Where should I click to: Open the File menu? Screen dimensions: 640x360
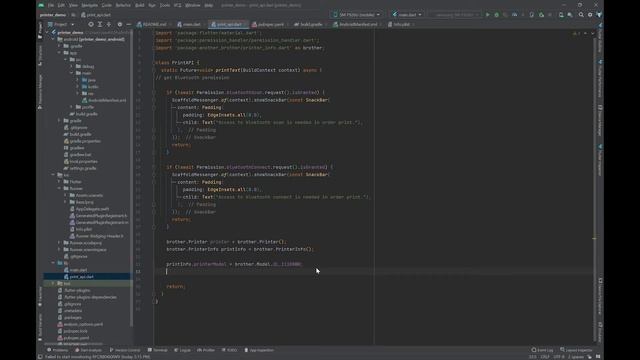pos(51,5)
